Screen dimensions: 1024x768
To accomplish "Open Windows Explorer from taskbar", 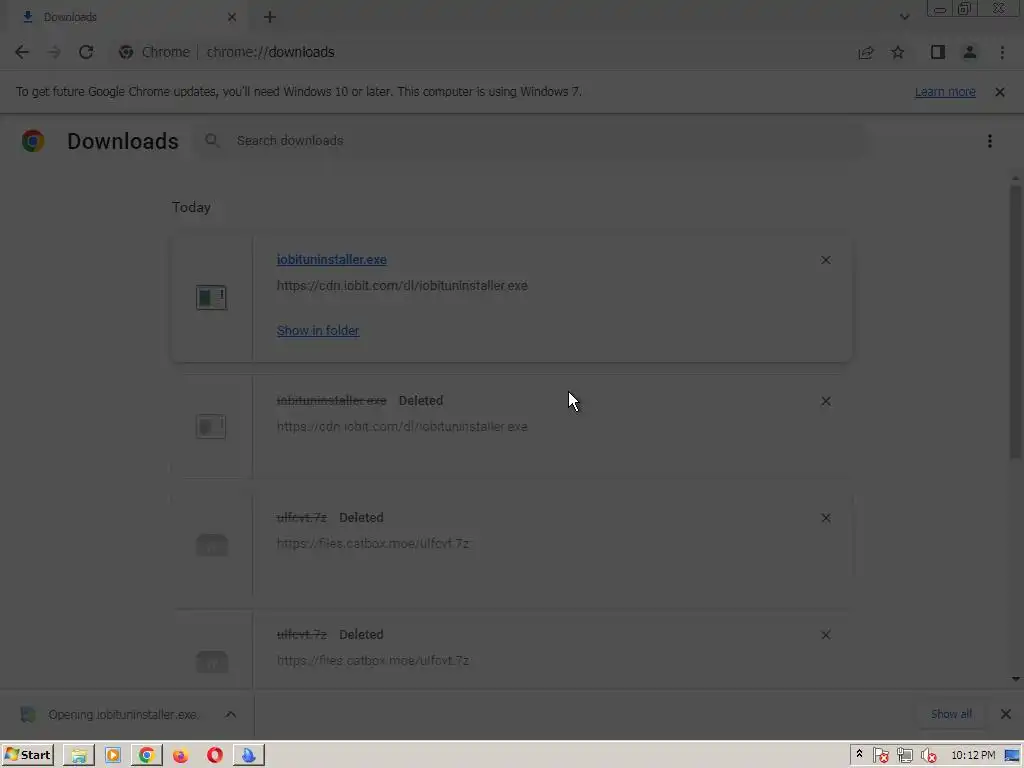I will click(79, 756).
